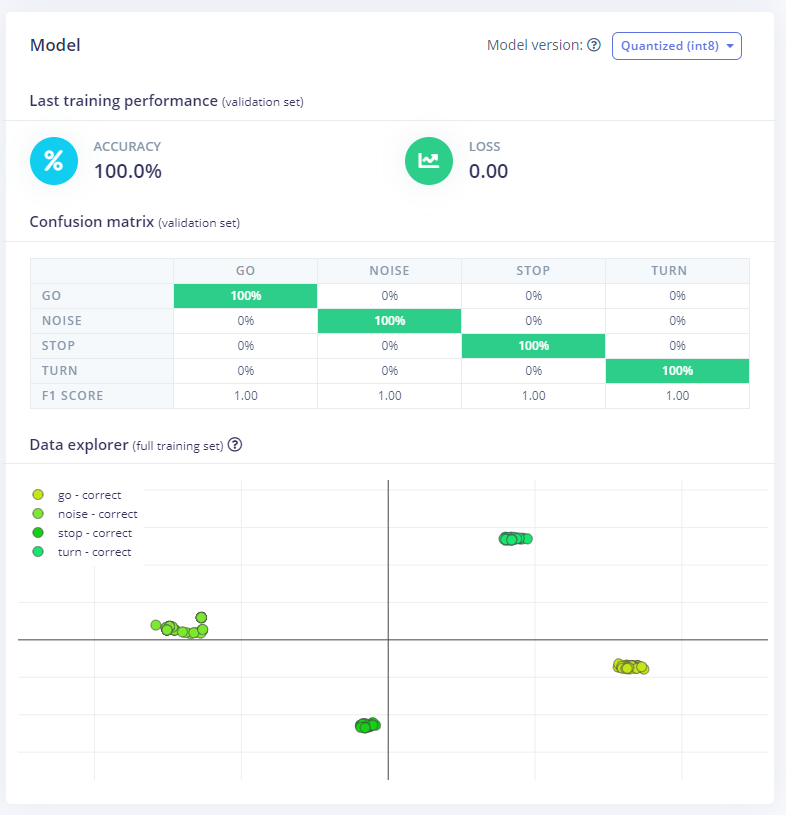This screenshot has height=815, width=786.
Task: Open the Model version dropdown
Action: [676, 46]
